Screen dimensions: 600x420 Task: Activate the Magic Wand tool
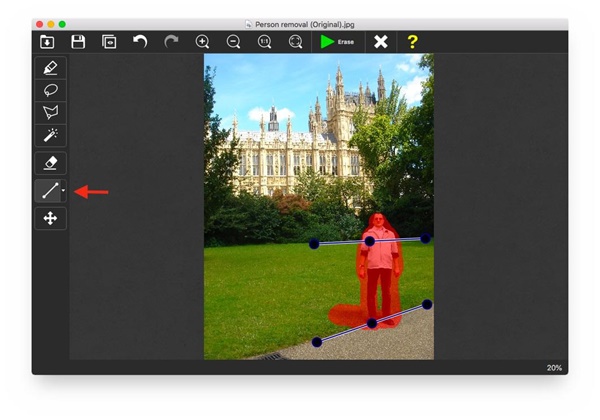click(51, 134)
